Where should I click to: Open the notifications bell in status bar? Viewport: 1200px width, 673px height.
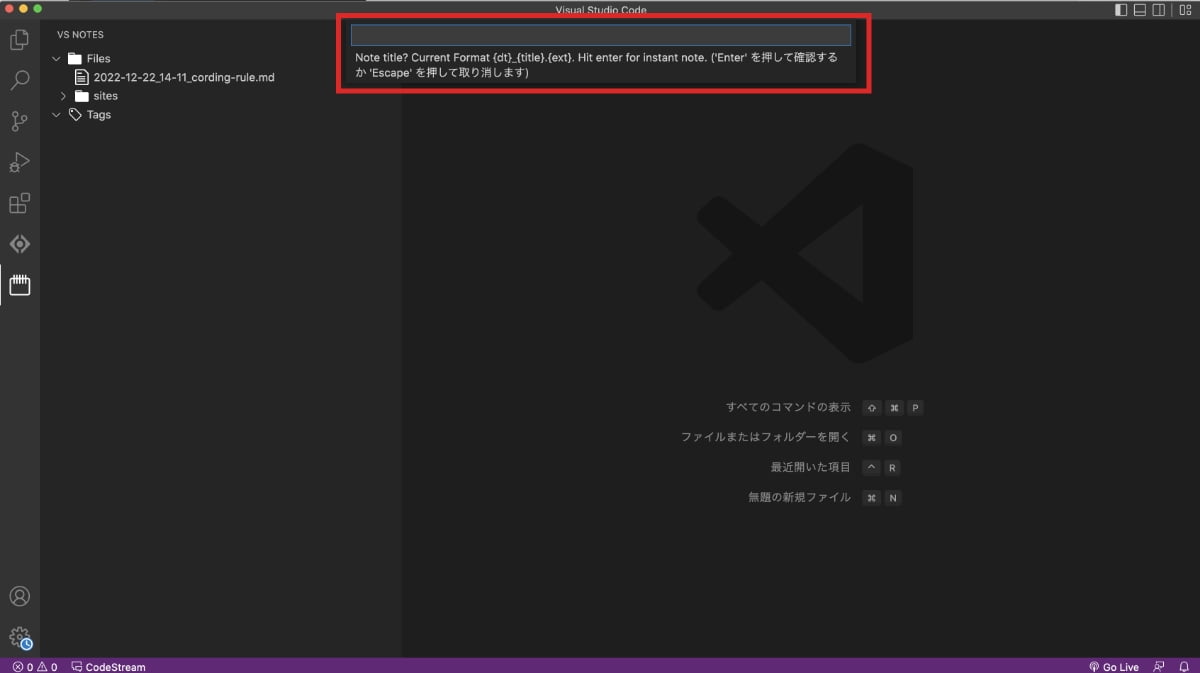1184,666
